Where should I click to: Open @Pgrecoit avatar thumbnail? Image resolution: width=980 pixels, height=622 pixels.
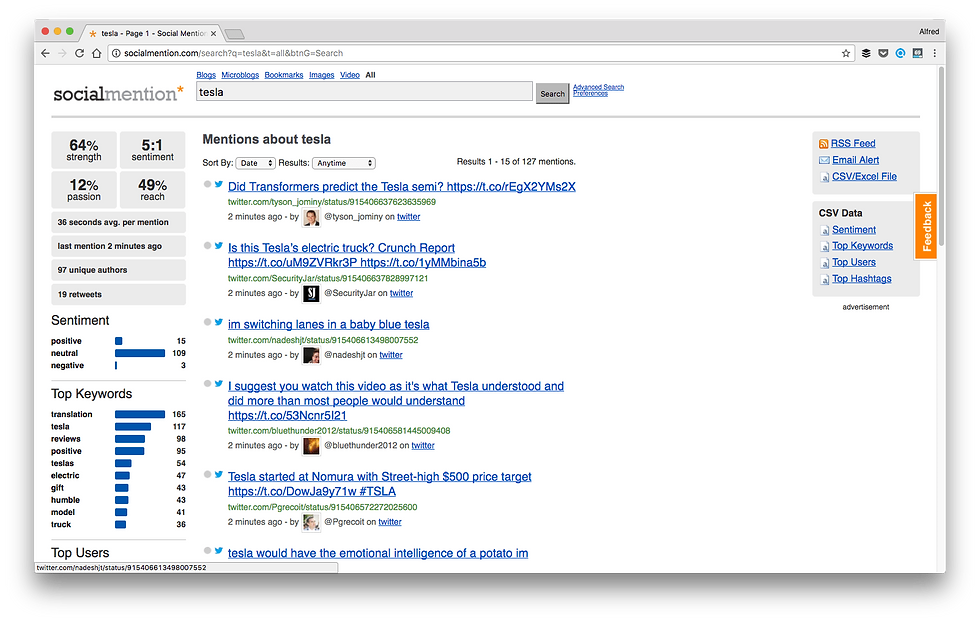coord(311,522)
